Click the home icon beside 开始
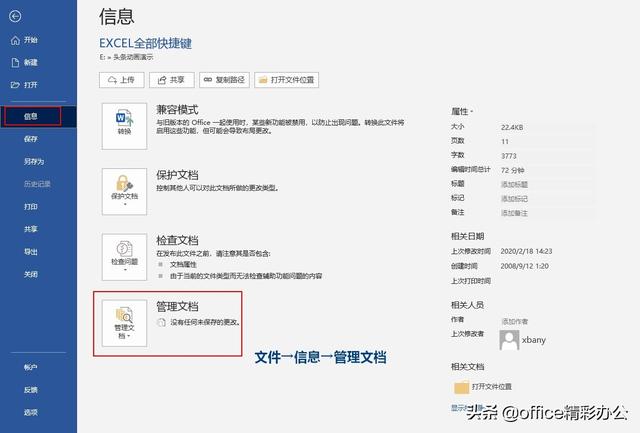The image size is (640, 433). [x=15, y=40]
